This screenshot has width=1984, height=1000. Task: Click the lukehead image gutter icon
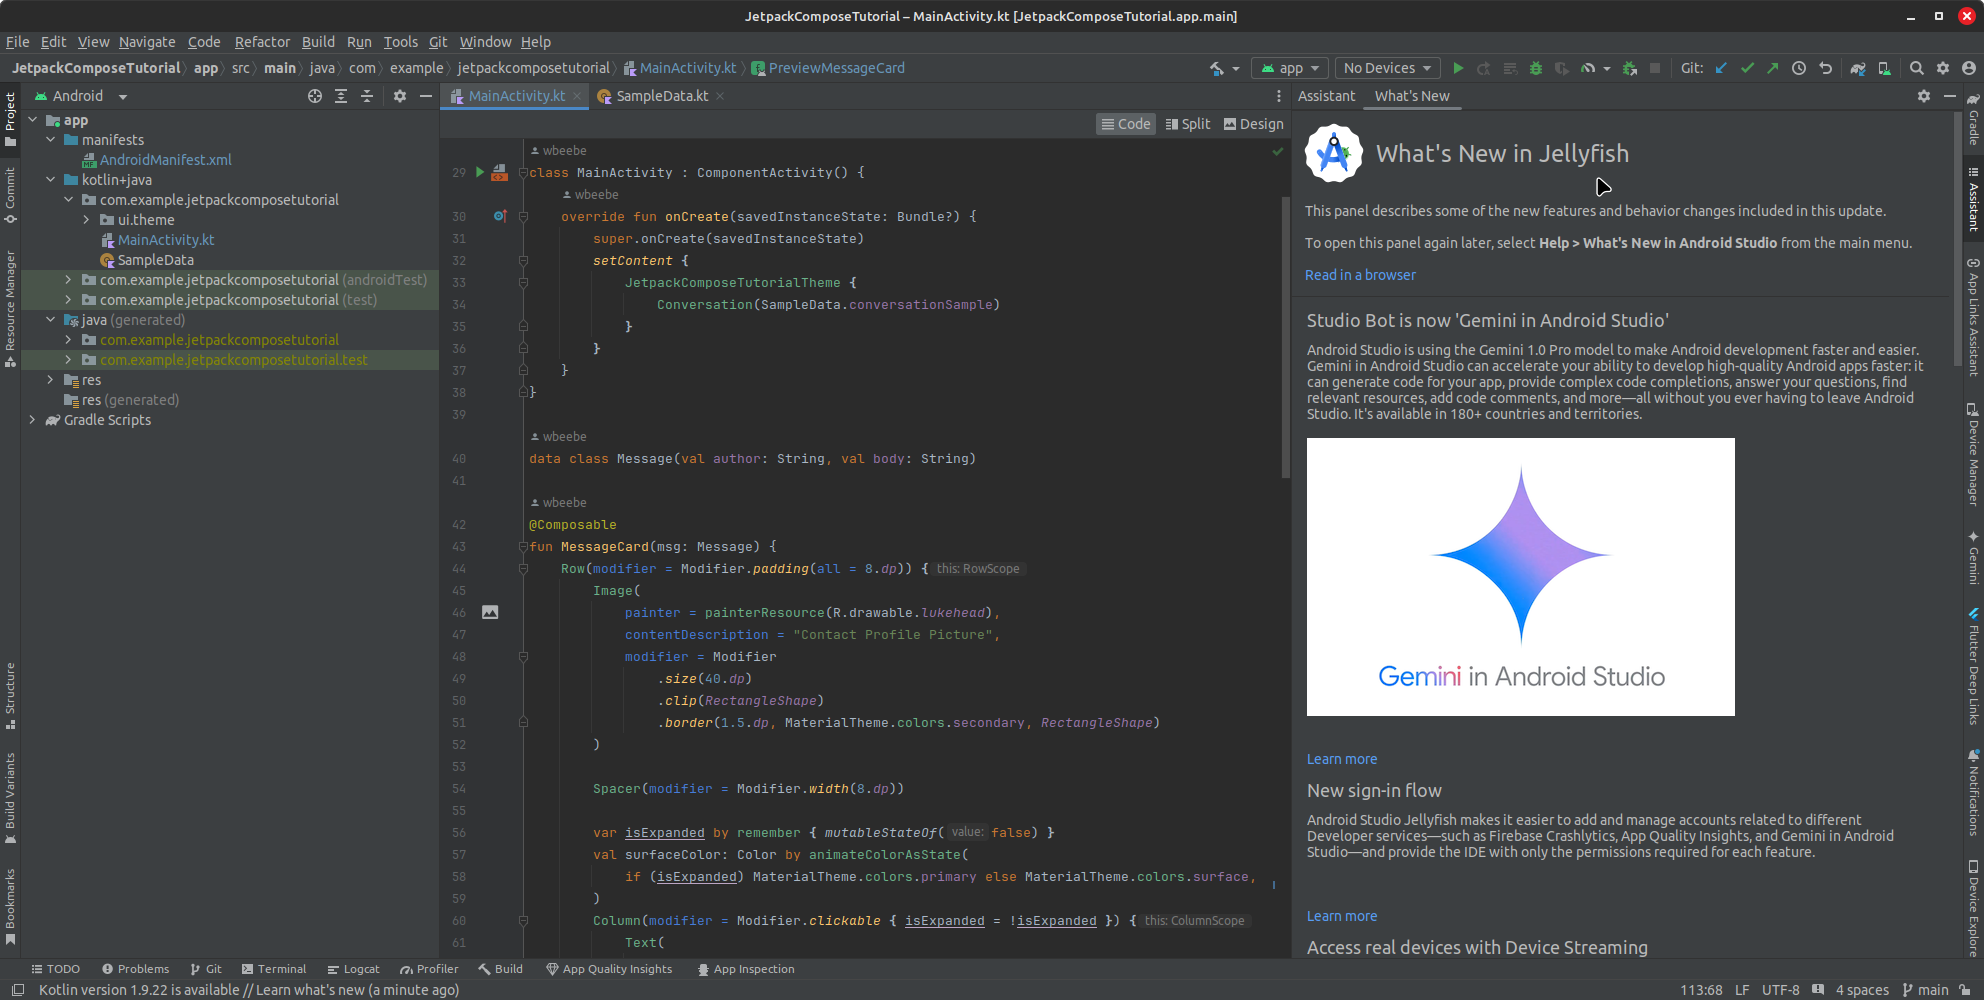[490, 612]
